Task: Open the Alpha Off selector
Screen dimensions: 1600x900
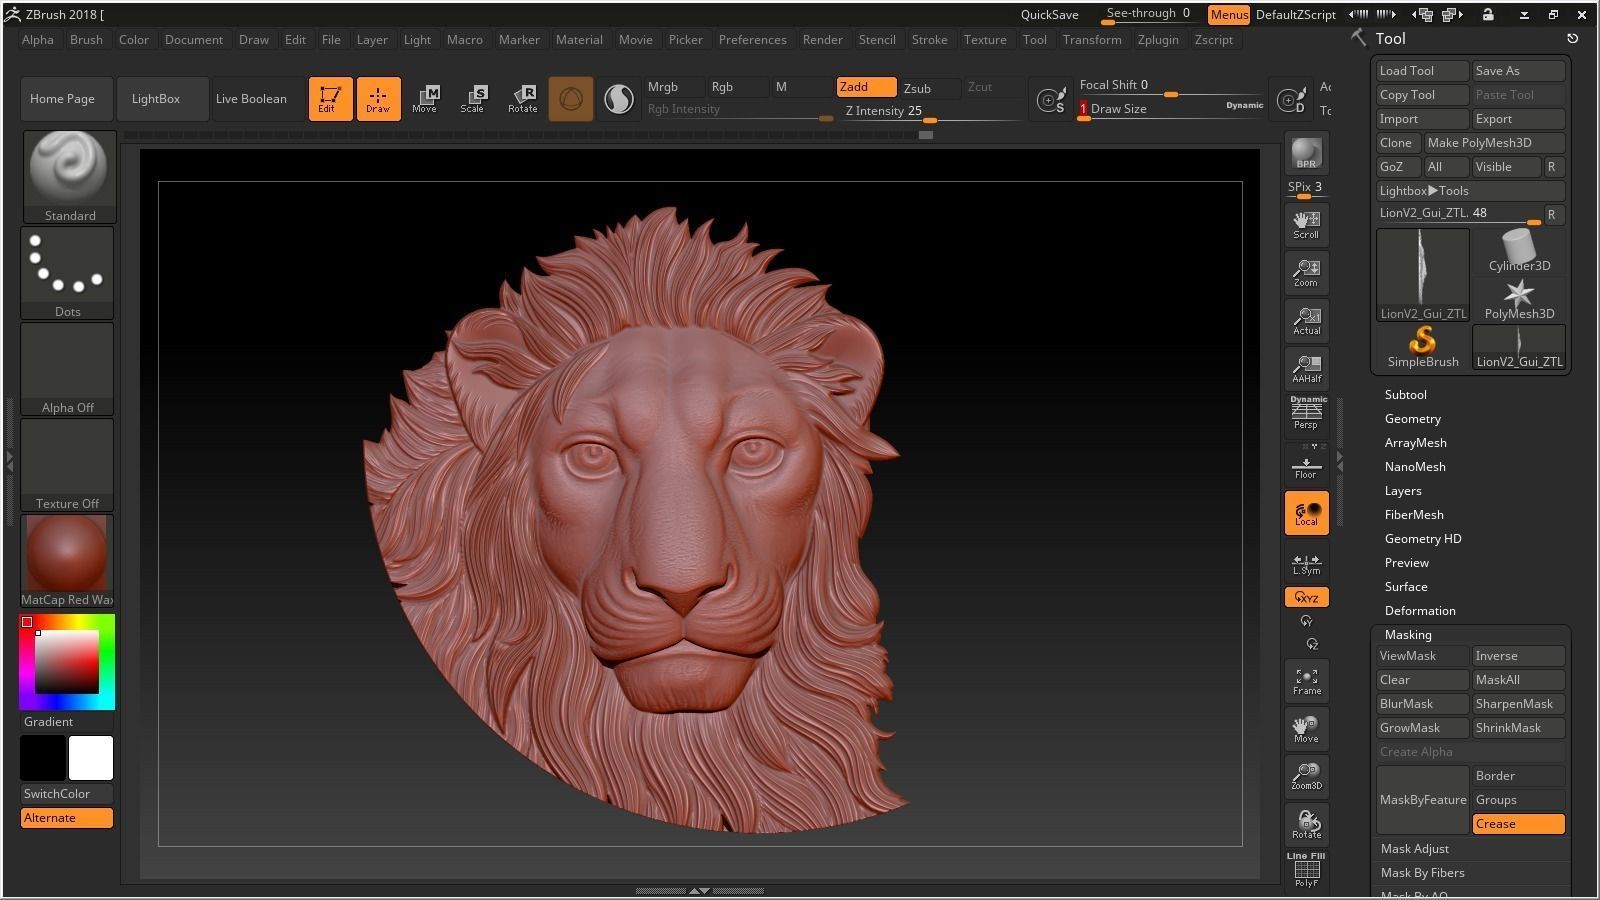Action: coord(67,369)
